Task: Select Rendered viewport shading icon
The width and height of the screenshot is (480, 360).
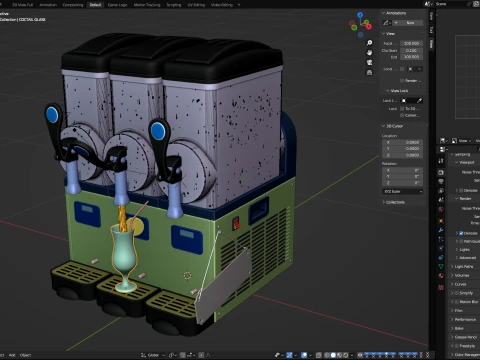Action: pos(346,355)
